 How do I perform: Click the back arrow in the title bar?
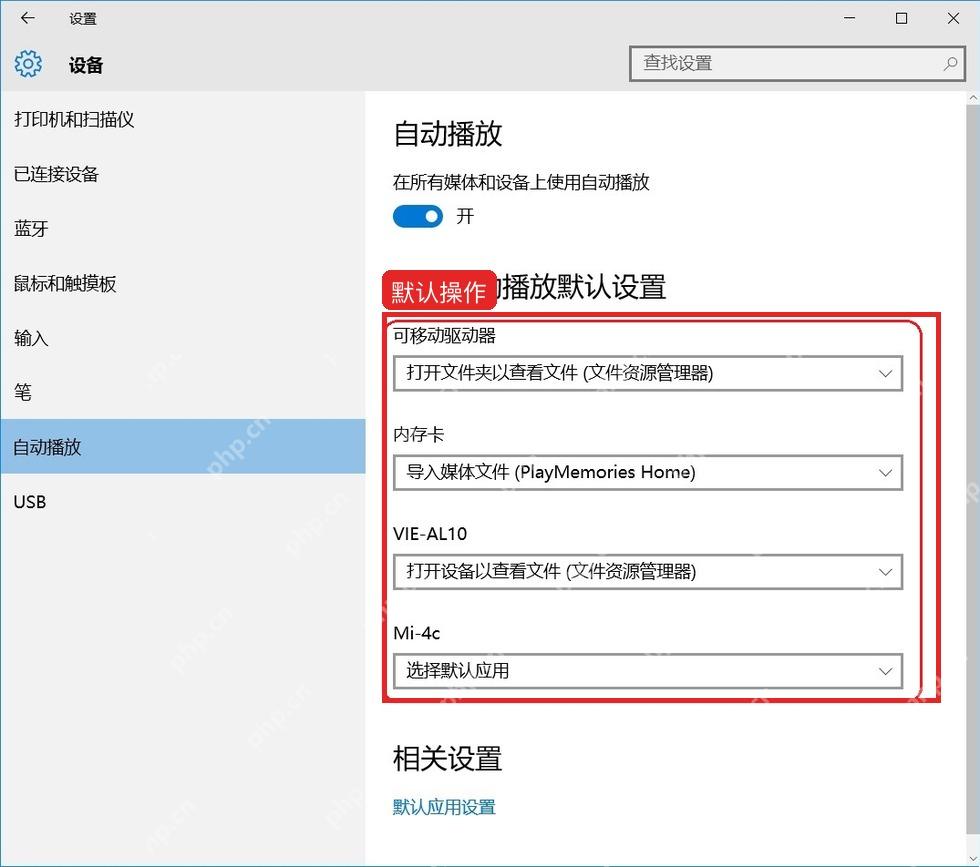(x=28, y=18)
